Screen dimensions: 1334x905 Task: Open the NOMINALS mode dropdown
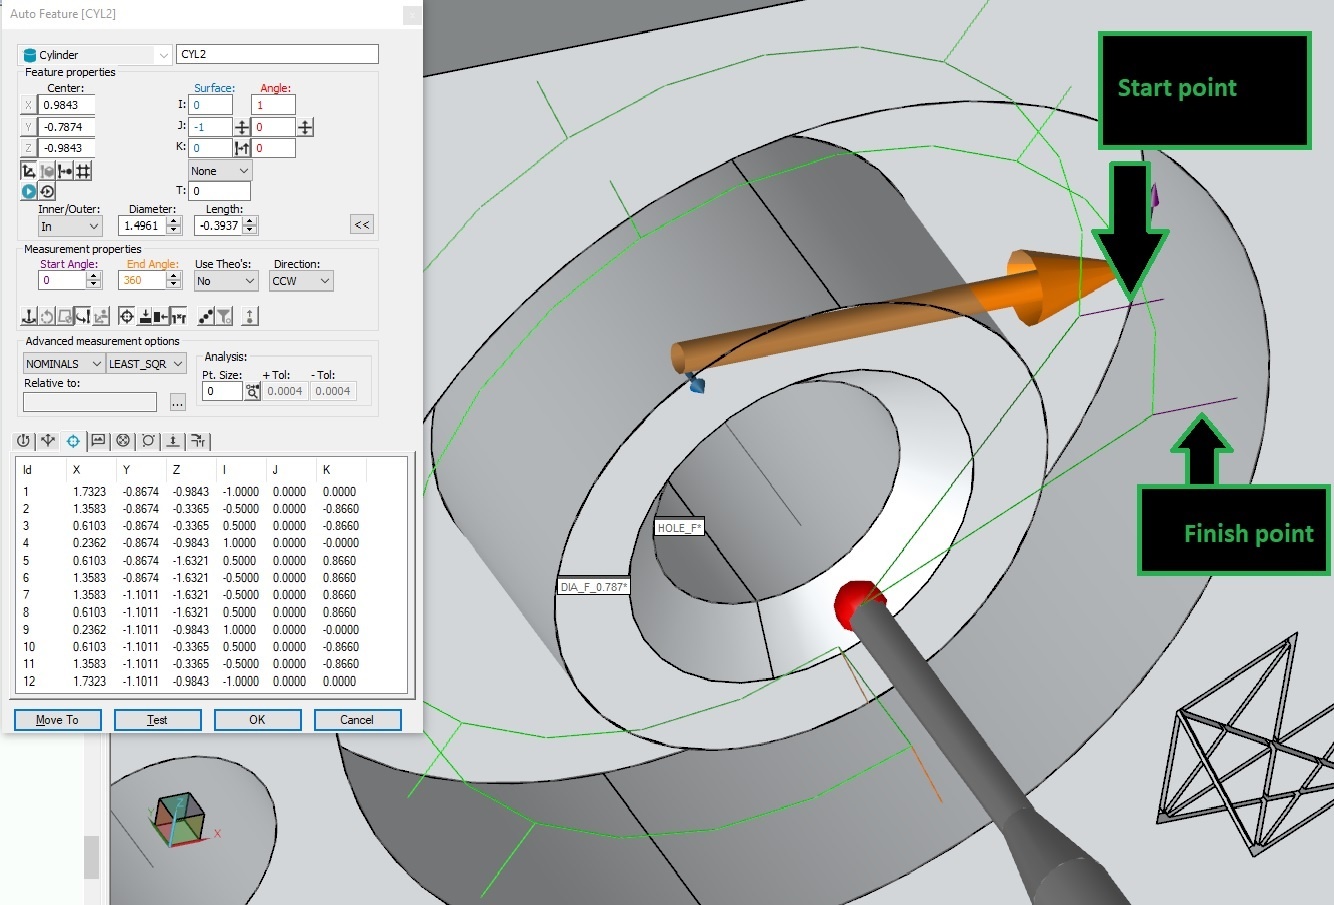point(64,364)
